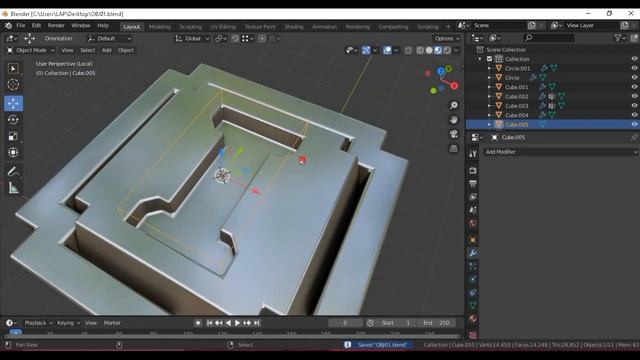This screenshot has height=360, width=640.
Task: Click the timeline play button
Action: point(238,323)
